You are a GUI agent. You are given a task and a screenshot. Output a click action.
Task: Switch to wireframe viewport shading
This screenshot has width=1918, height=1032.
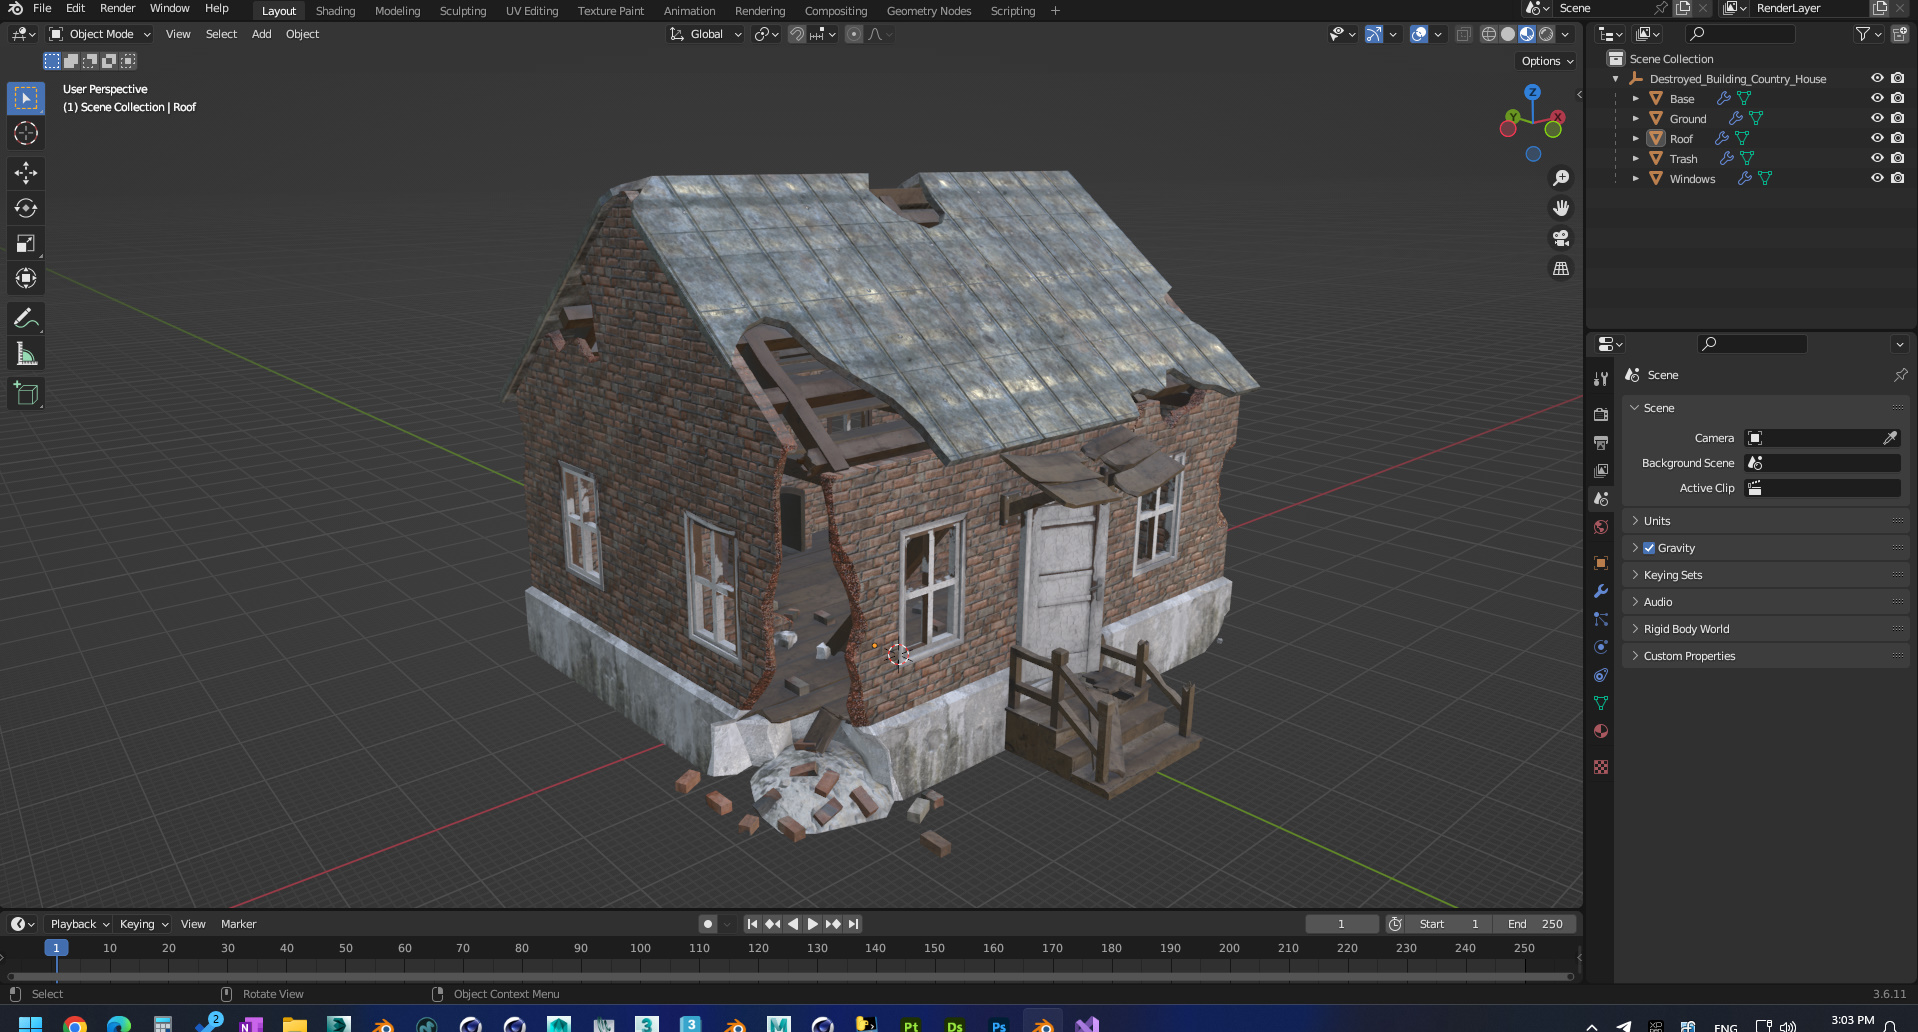1489,34
